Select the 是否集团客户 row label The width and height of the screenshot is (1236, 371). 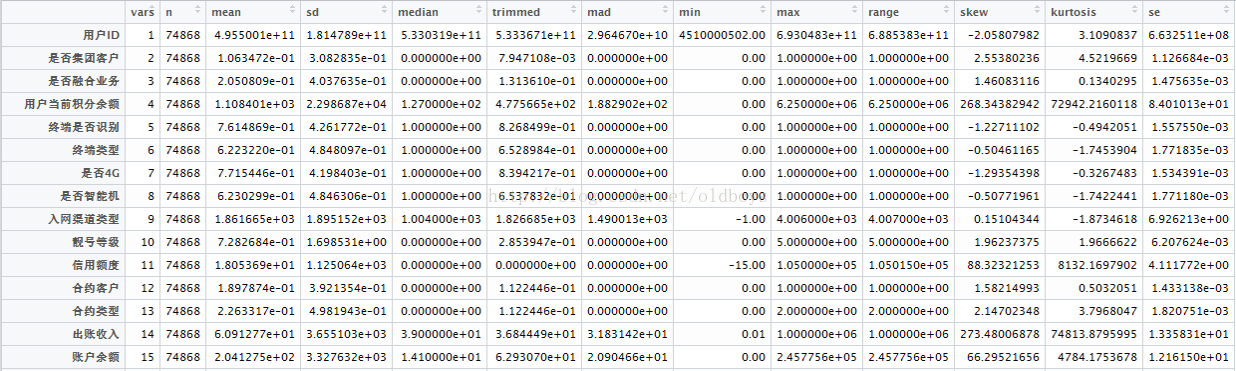point(84,58)
